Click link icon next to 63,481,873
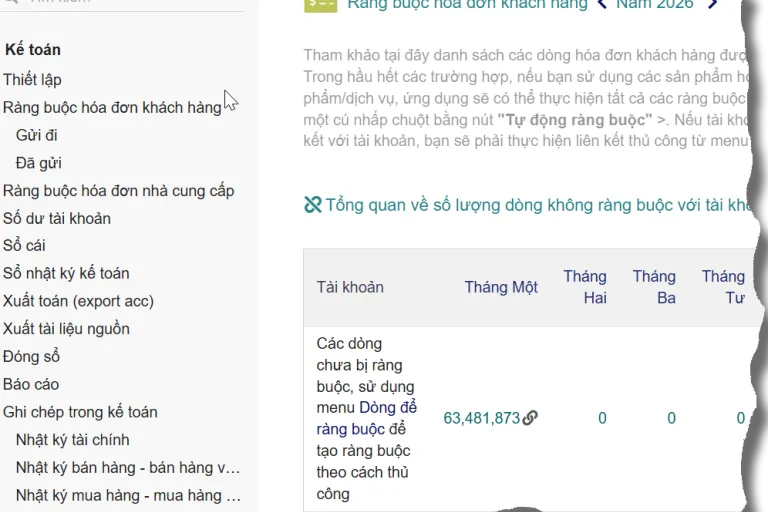The image size is (768, 512). [530, 418]
